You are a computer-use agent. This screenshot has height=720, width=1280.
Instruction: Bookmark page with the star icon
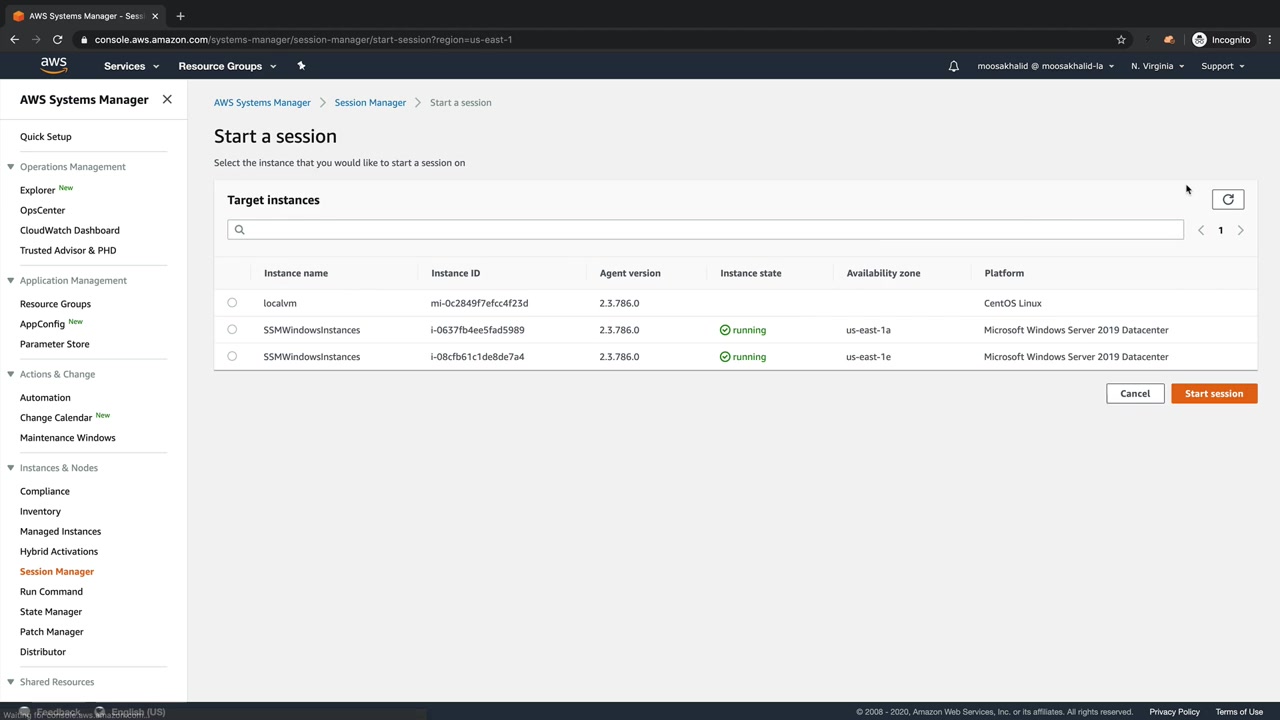[1121, 40]
